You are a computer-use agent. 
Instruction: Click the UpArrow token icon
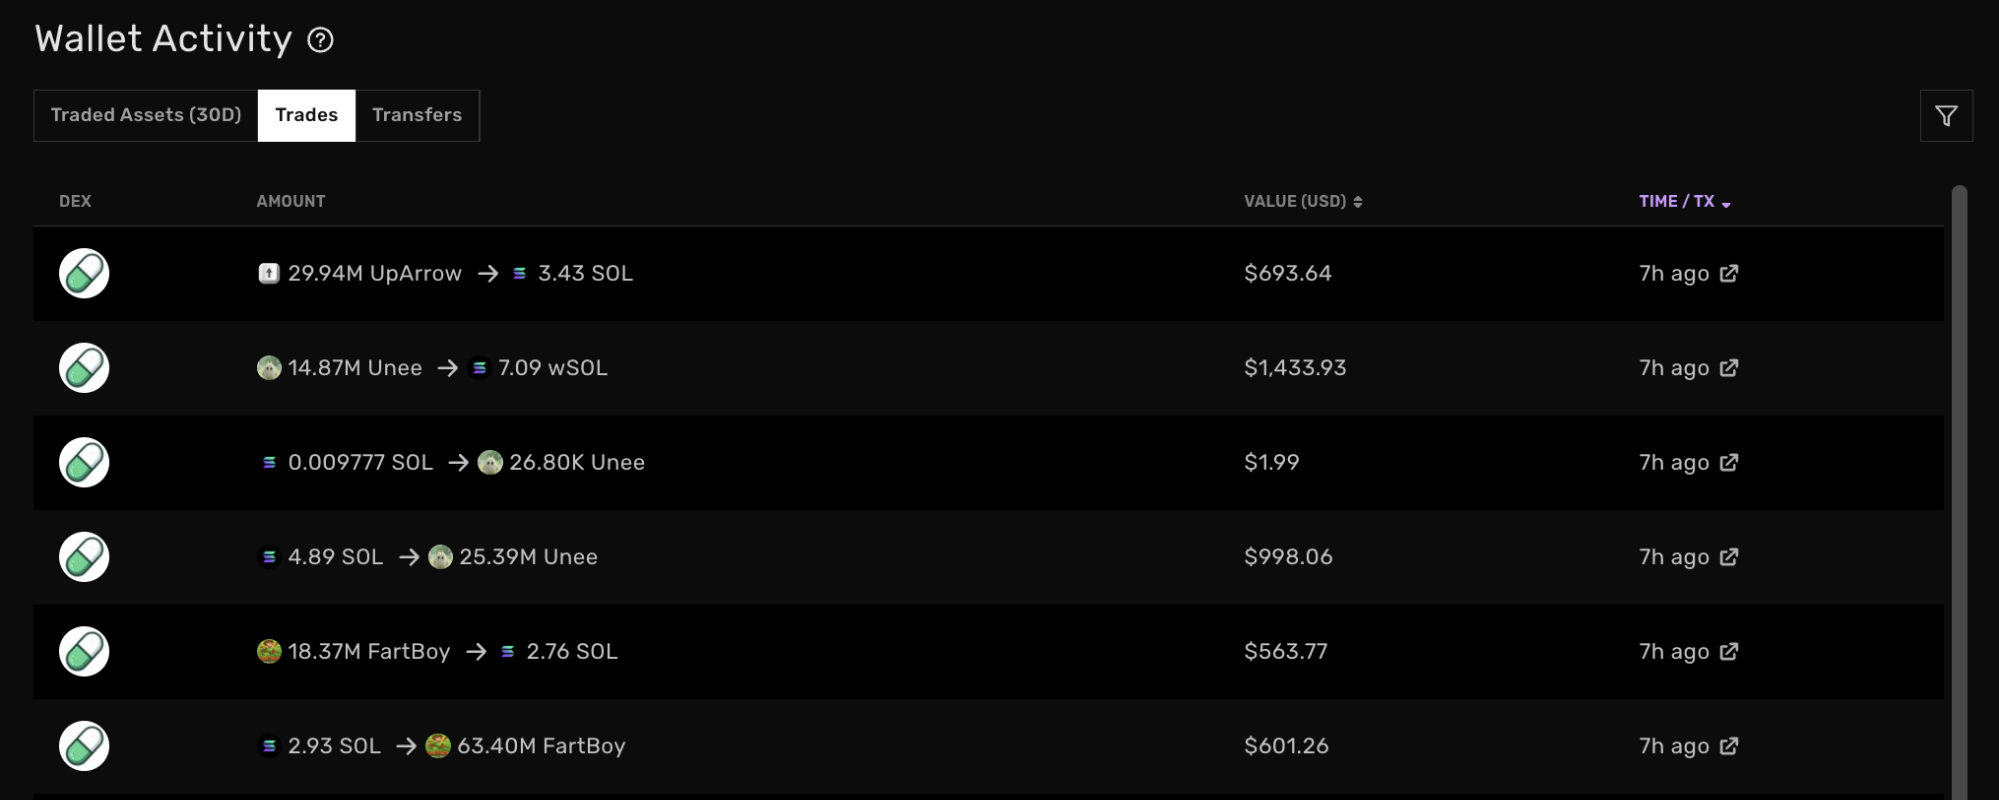tap(269, 273)
